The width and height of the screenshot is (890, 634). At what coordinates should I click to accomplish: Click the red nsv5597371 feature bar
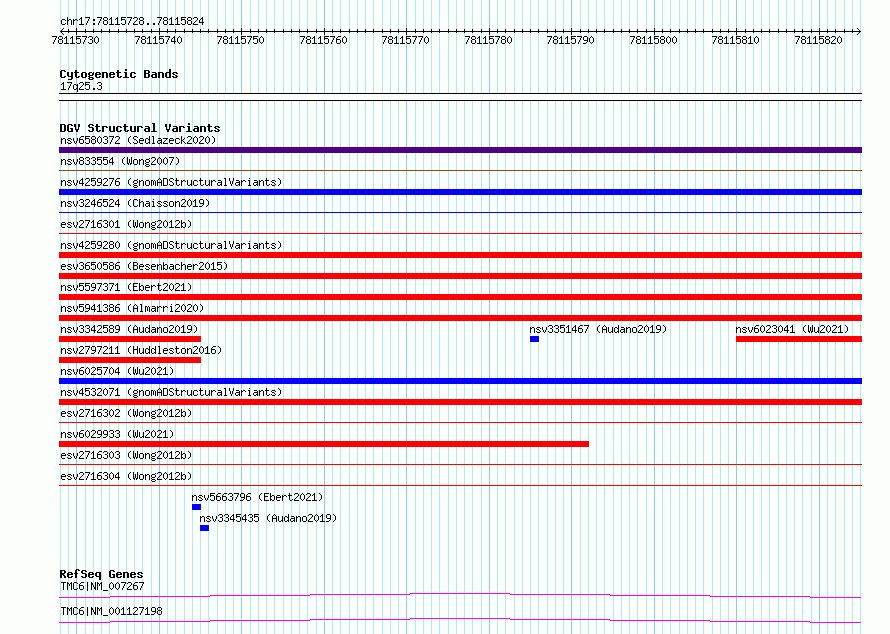point(460,297)
